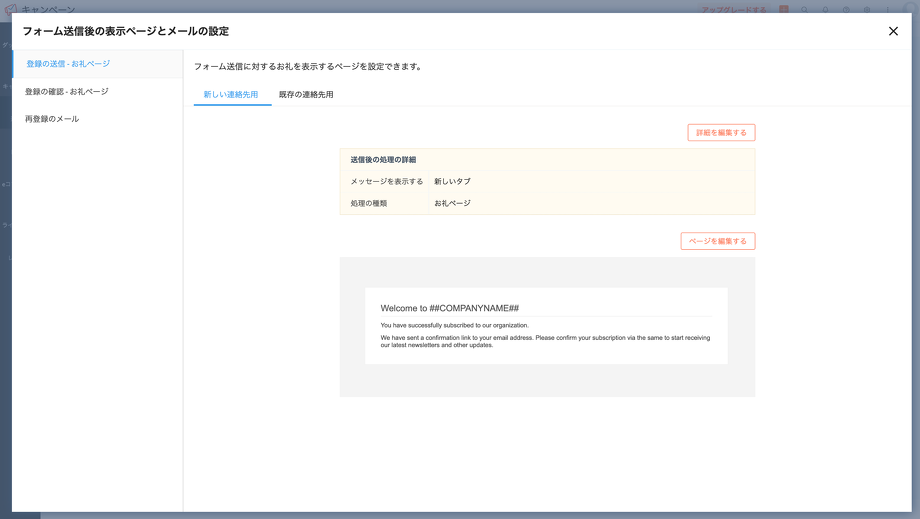Click the 処理の種類 row
This screenshot has width=920, height=519.
click(546, 203)
